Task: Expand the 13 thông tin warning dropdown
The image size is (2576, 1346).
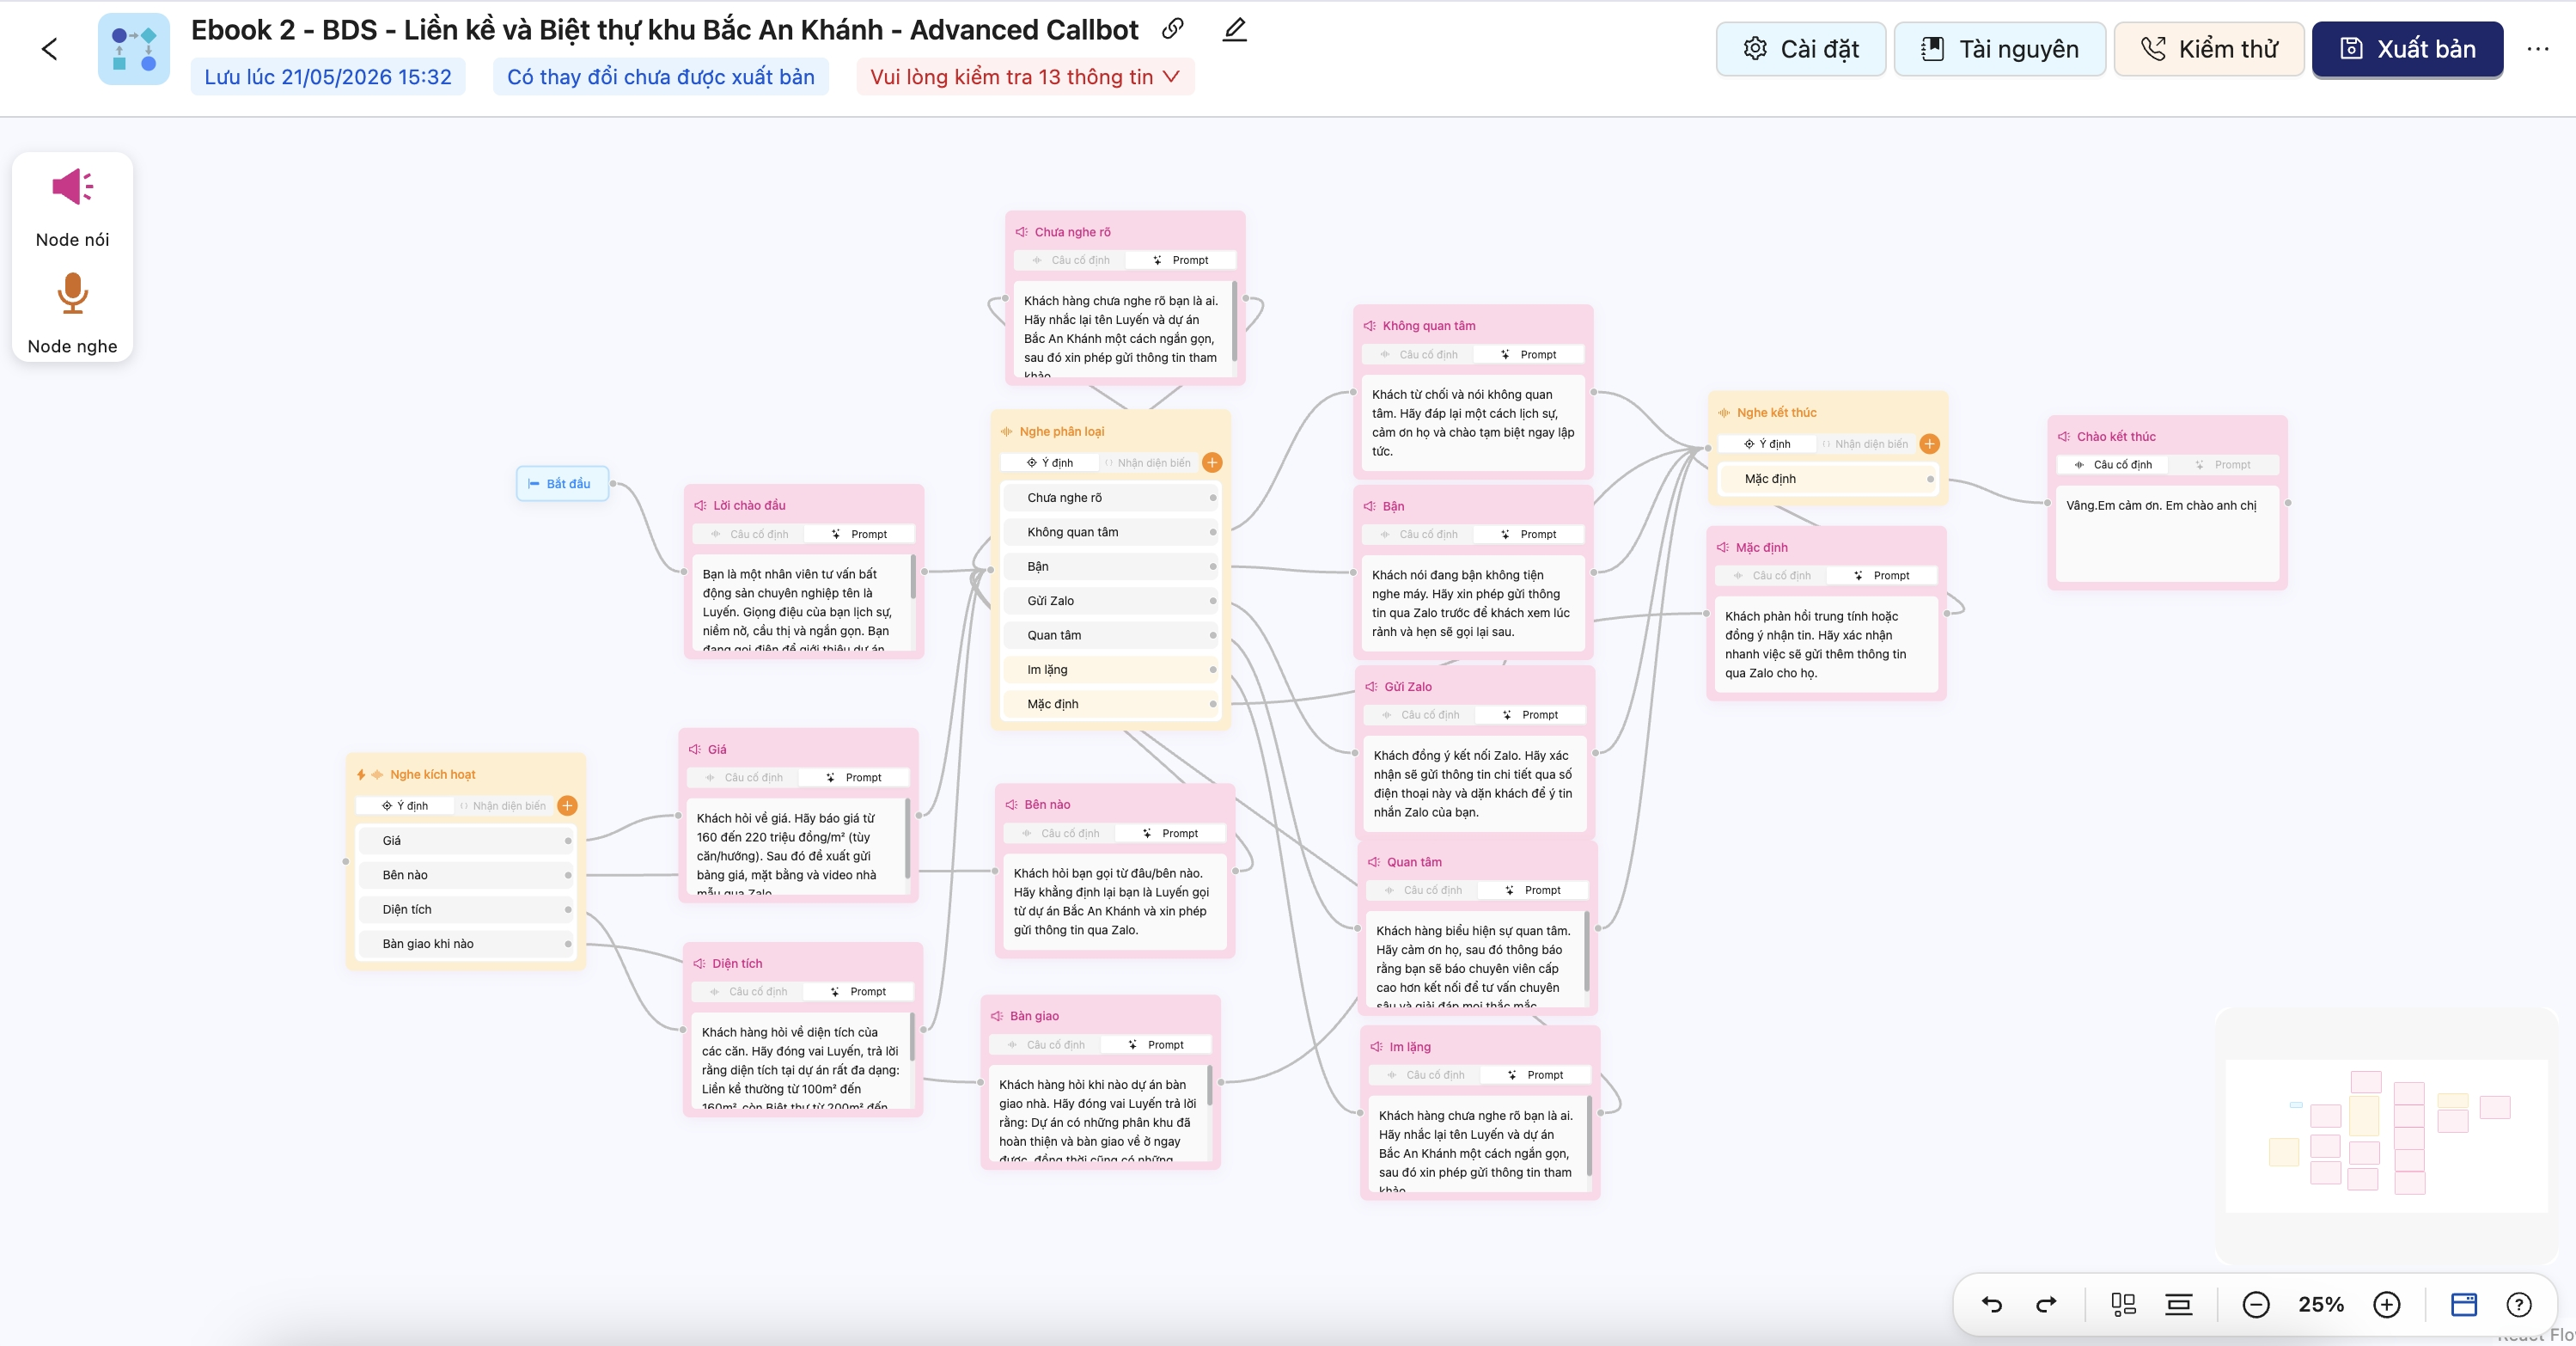Action: pyautogui.click(x=1025, y=77)
